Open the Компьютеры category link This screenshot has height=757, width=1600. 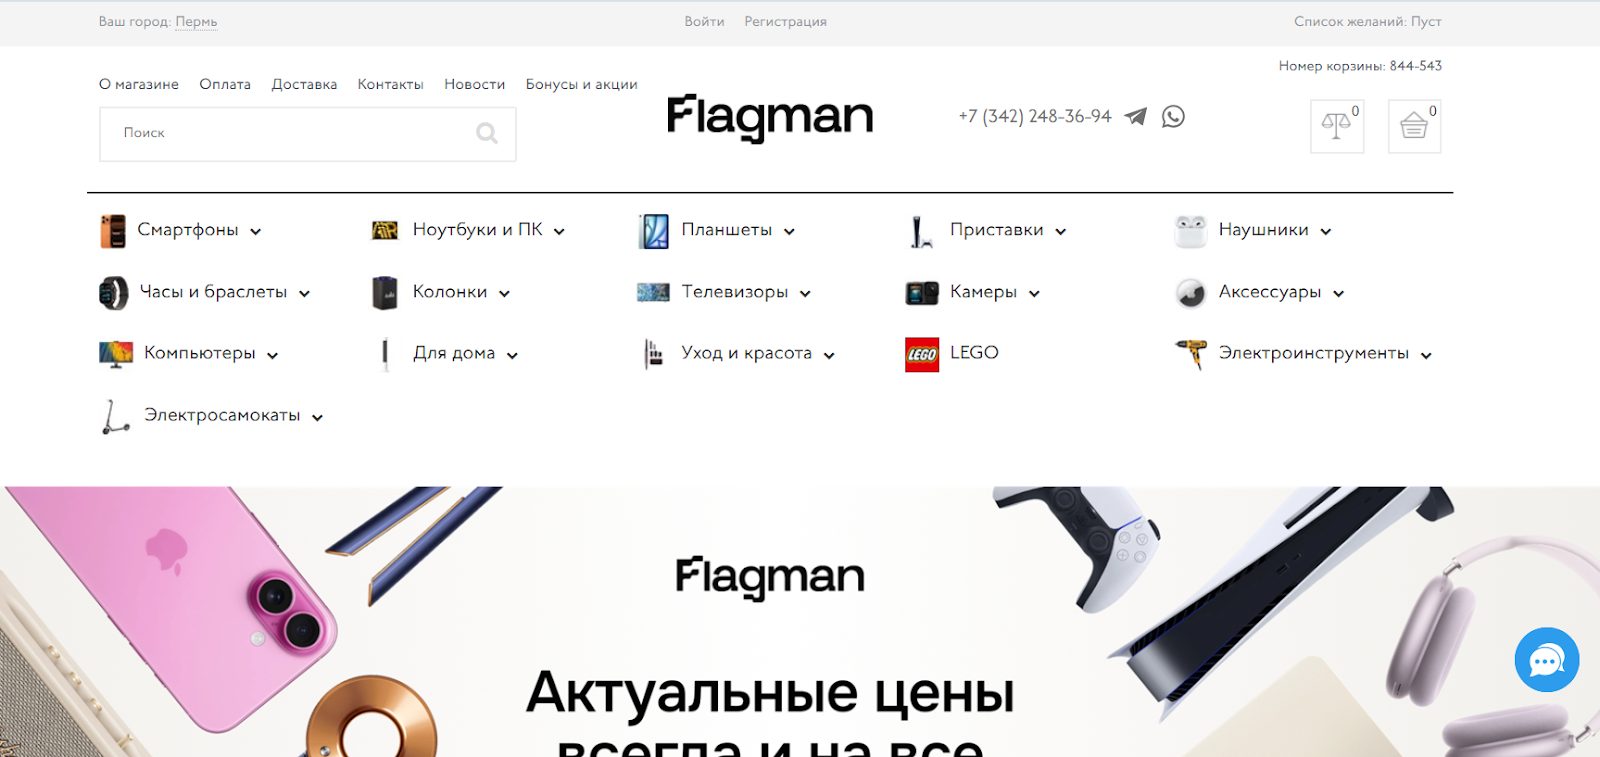pos(200,353)
